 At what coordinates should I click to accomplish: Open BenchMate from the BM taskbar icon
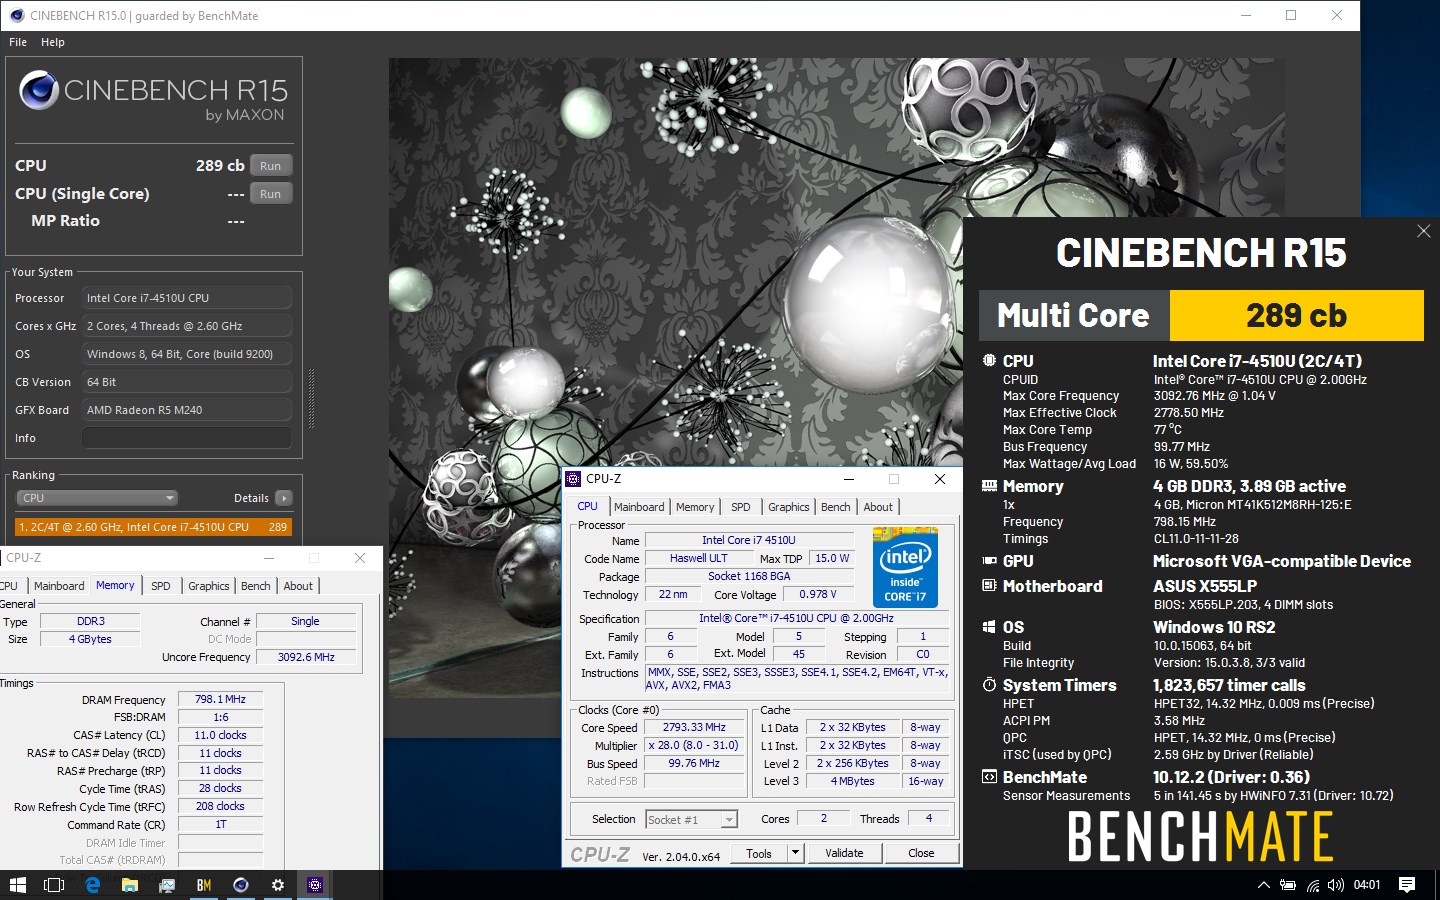(204, 885)
